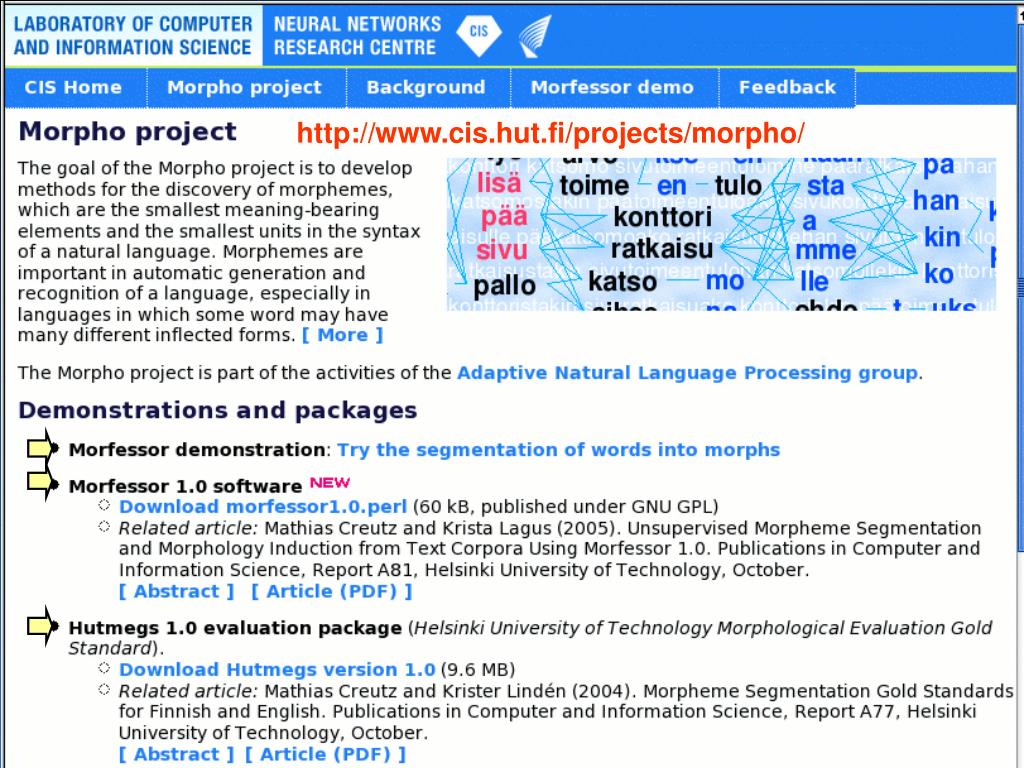
Task: Click the Hutmegs 1.0 evaluation package label
Action: point(235,628)
